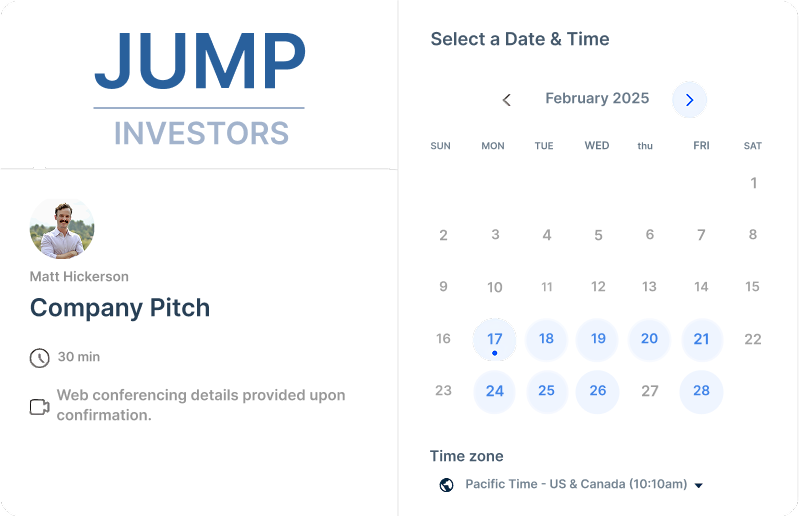The height and width of the screenshot is (517, 799).
Task: Click the video camera conferencing icon
Action: coord(40,407)
